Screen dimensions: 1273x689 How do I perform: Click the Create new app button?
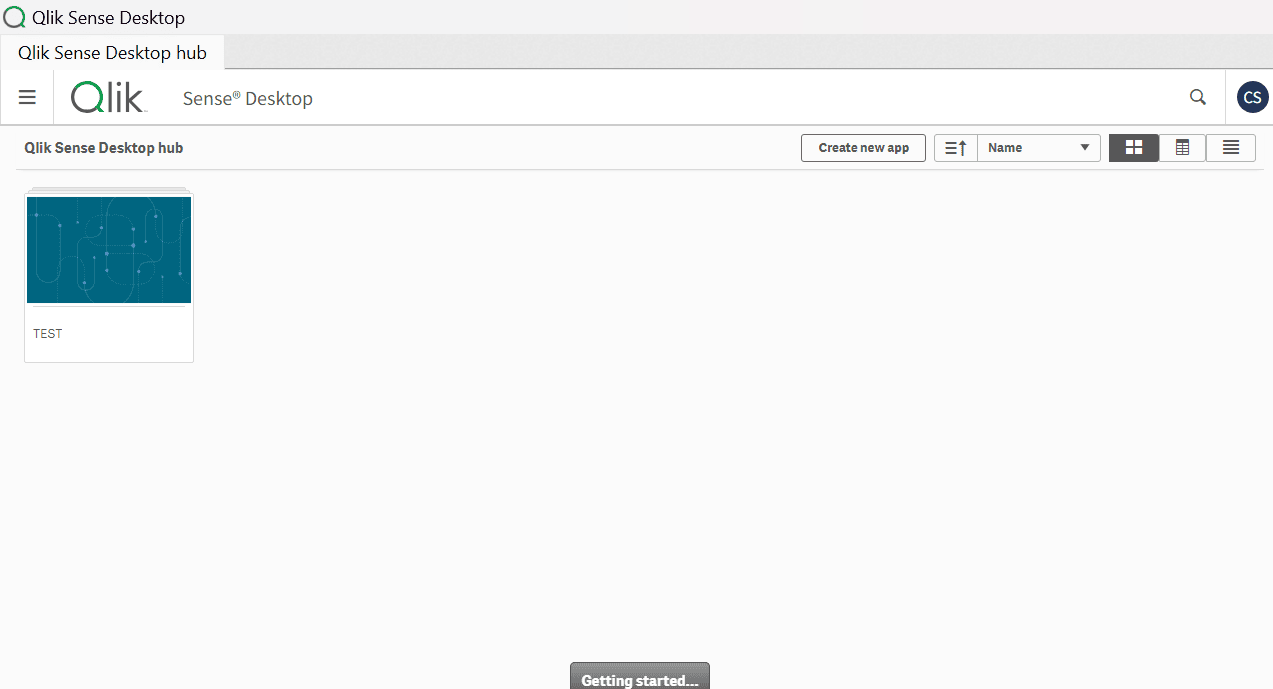point(862,147)
